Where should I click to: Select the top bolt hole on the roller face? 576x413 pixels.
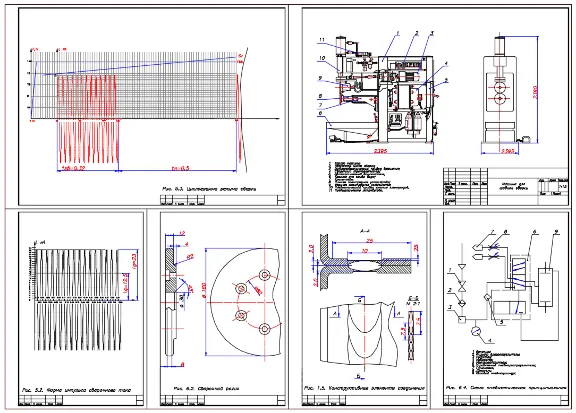pos(264,275)
